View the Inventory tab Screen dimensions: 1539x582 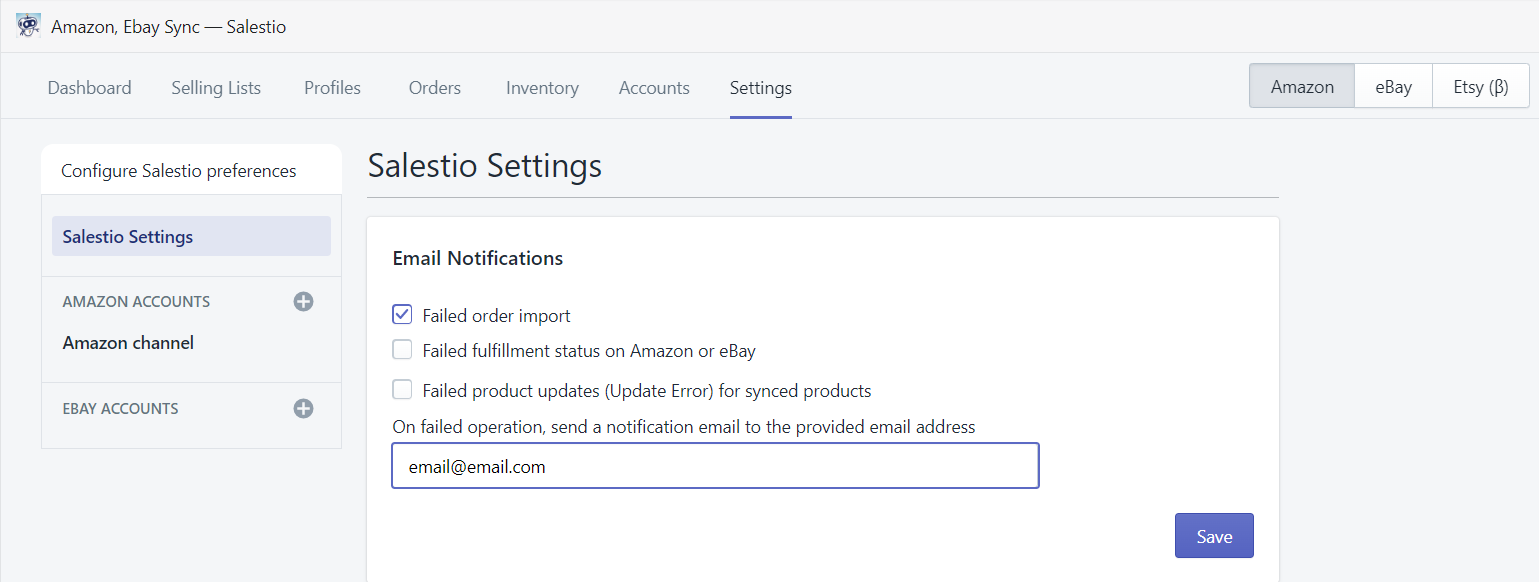pos(542,88)
